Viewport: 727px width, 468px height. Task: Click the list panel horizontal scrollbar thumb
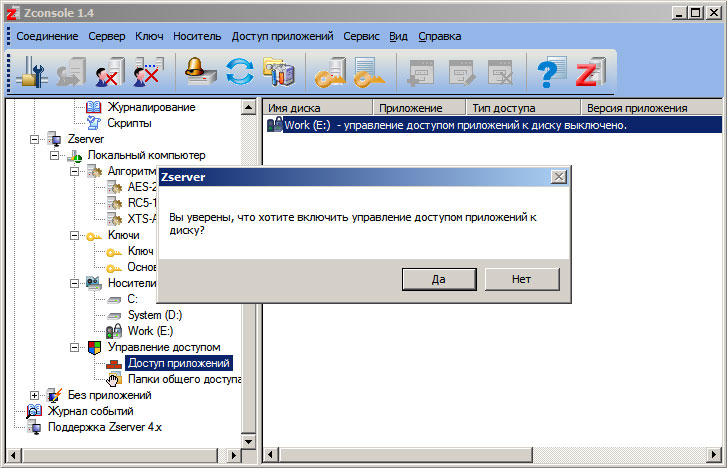tap(405, 455)
